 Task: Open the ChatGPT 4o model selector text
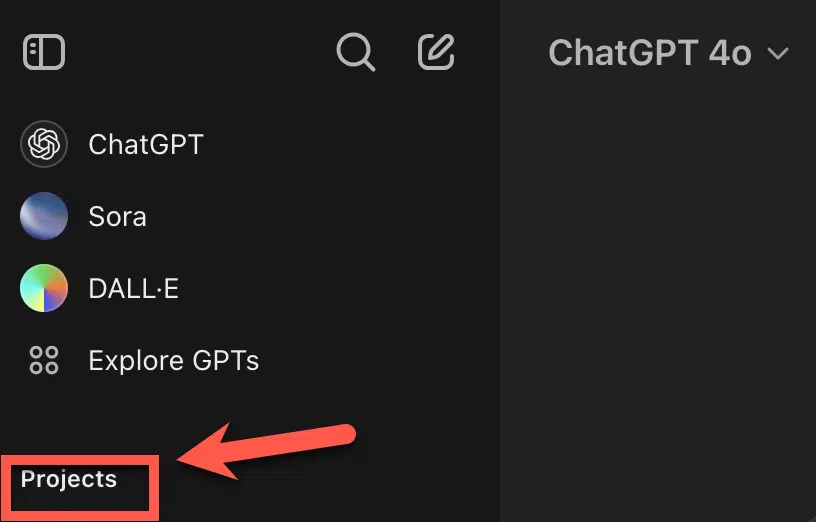[x=649, y=53]
